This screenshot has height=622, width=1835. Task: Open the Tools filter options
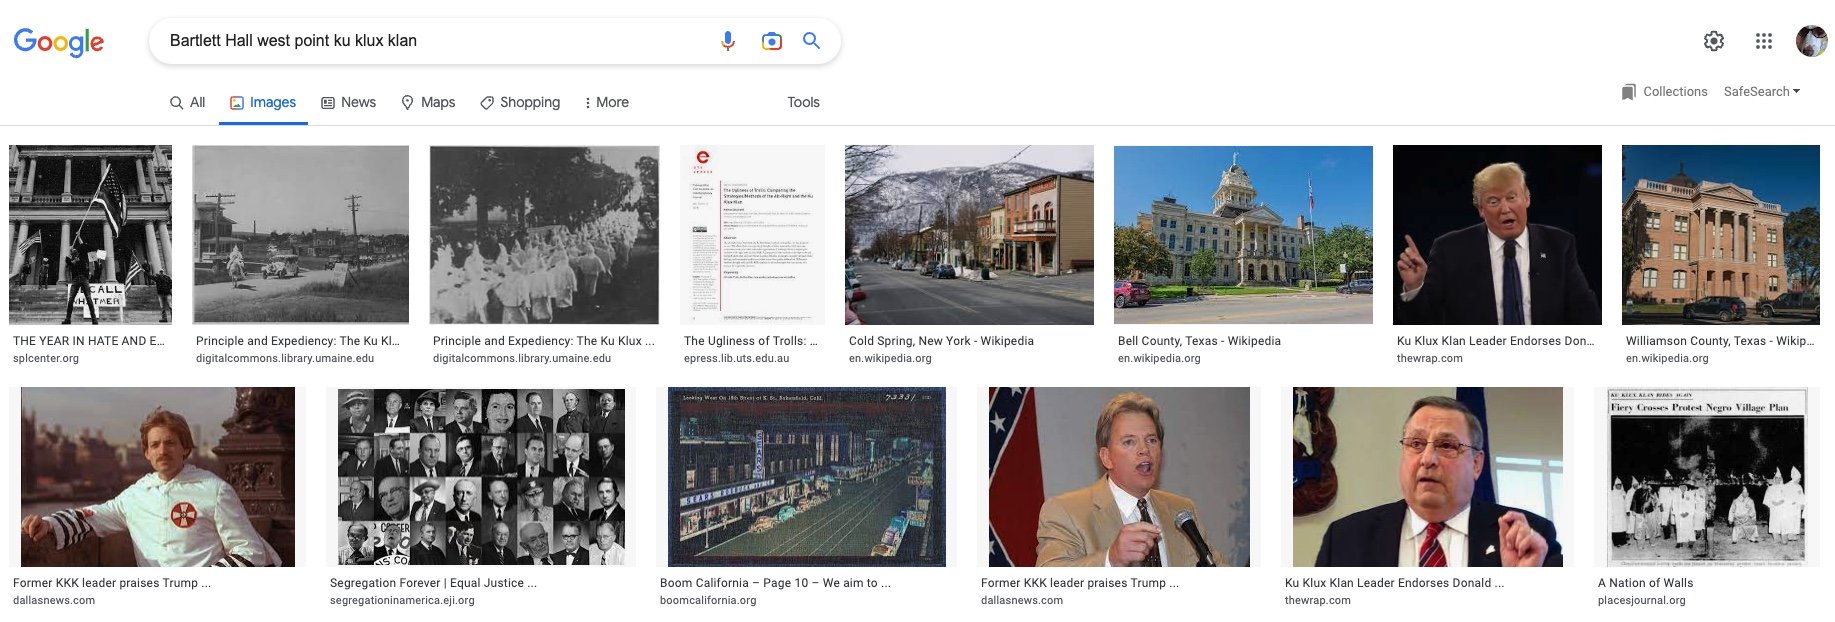[803, 102]
